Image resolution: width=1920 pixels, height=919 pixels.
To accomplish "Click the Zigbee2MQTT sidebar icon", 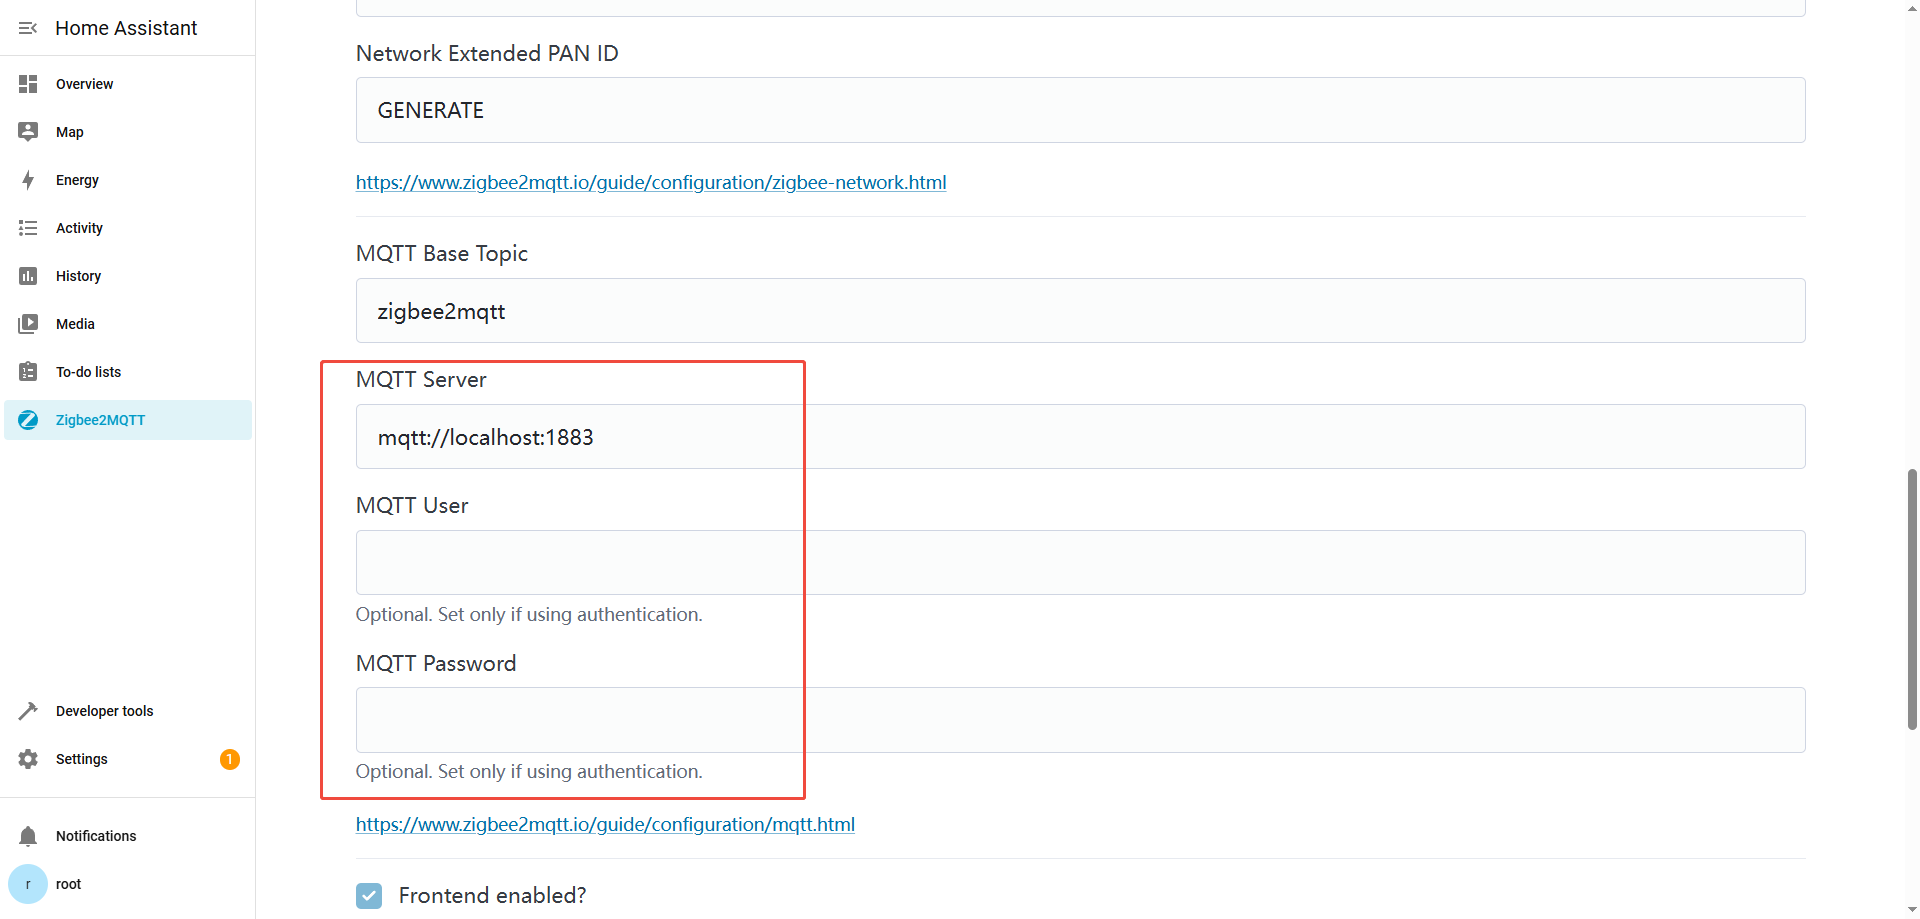I will (x=28, y=420).
